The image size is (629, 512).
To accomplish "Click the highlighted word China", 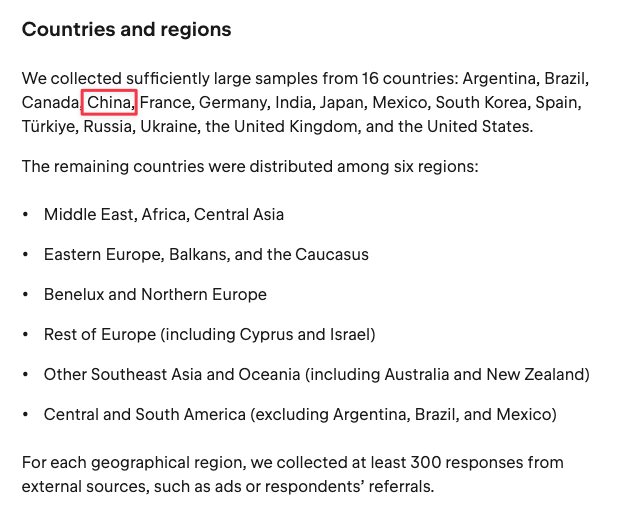I will (x=109, y=102).
